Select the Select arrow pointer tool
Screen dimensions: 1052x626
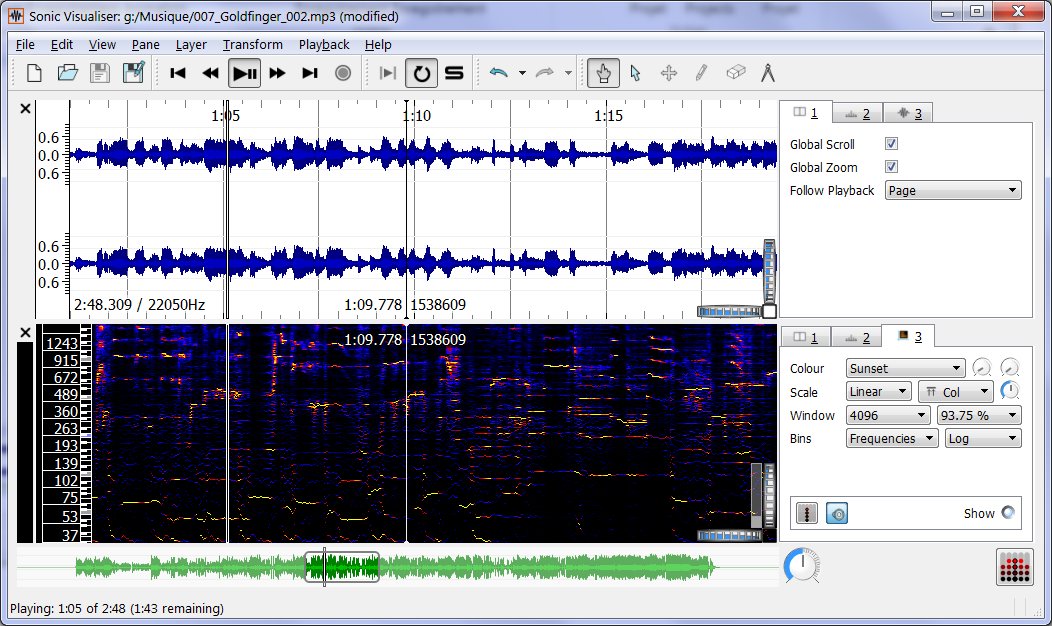635,72
